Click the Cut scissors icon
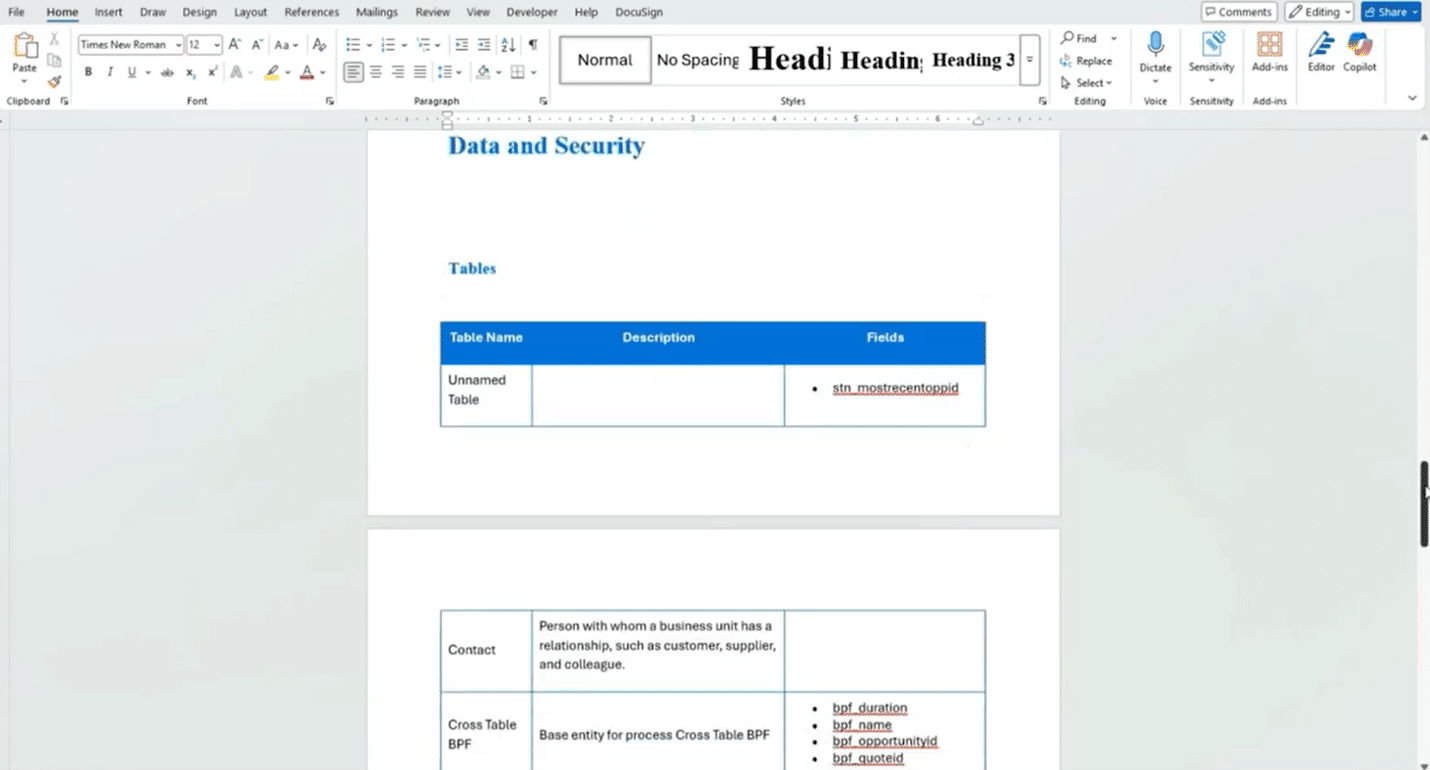This screenshot has height=770, width=1430. click(x=54, y=38)
